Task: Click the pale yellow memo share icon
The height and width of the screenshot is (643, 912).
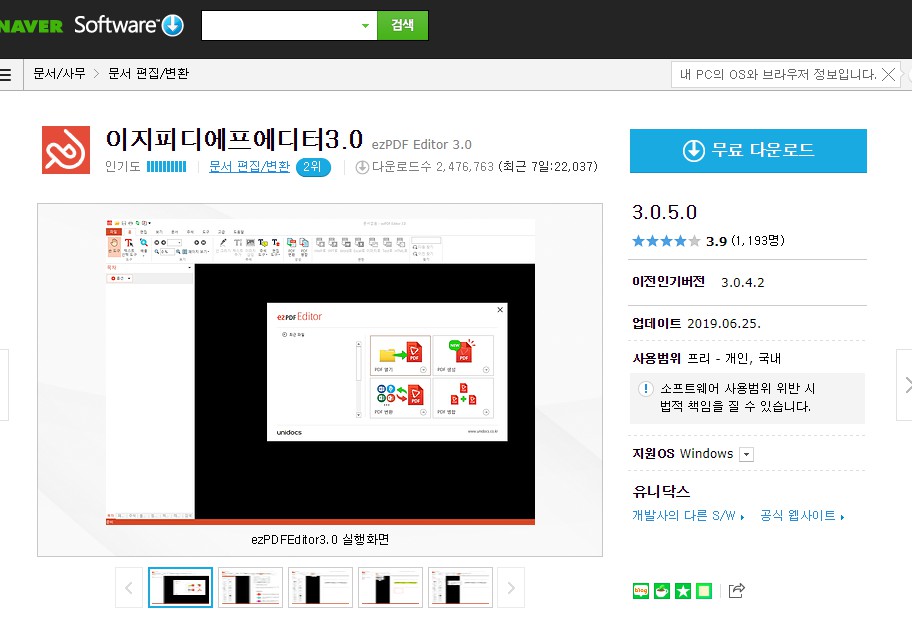Action: [704, 591]
